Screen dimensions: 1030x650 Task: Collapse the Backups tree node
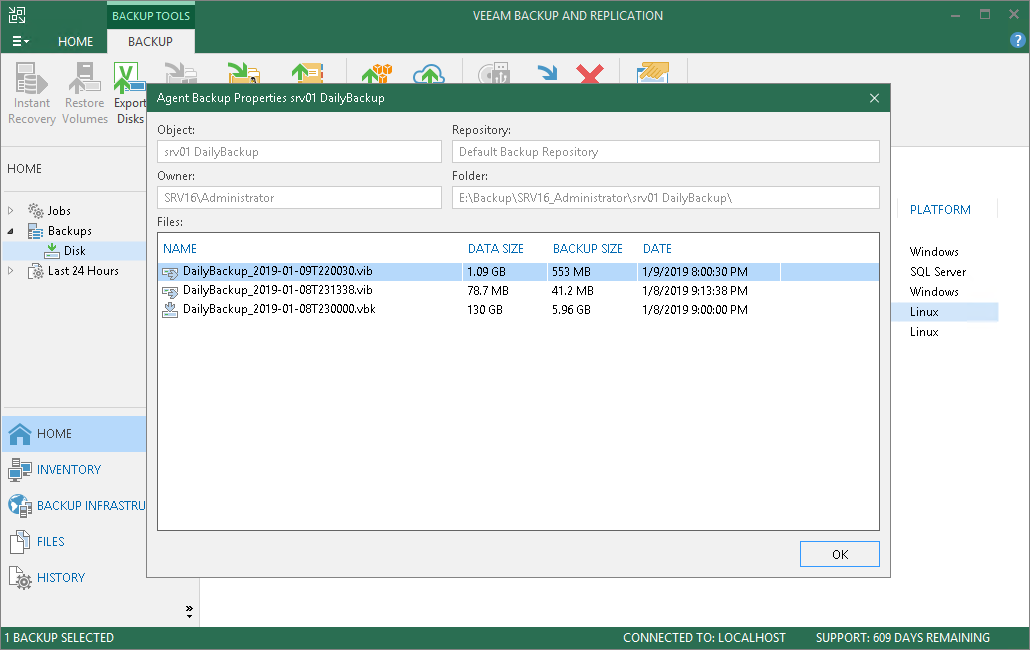[11, 231]
